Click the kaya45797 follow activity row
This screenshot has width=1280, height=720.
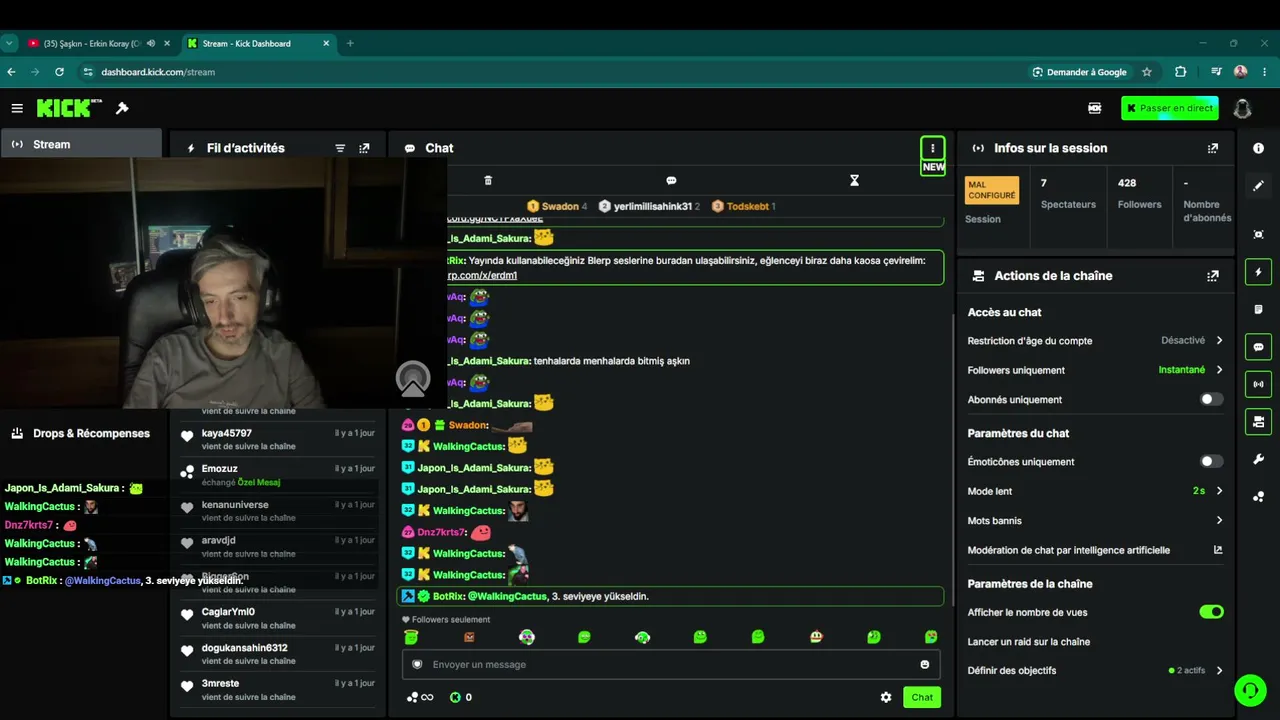click(278, 439)
